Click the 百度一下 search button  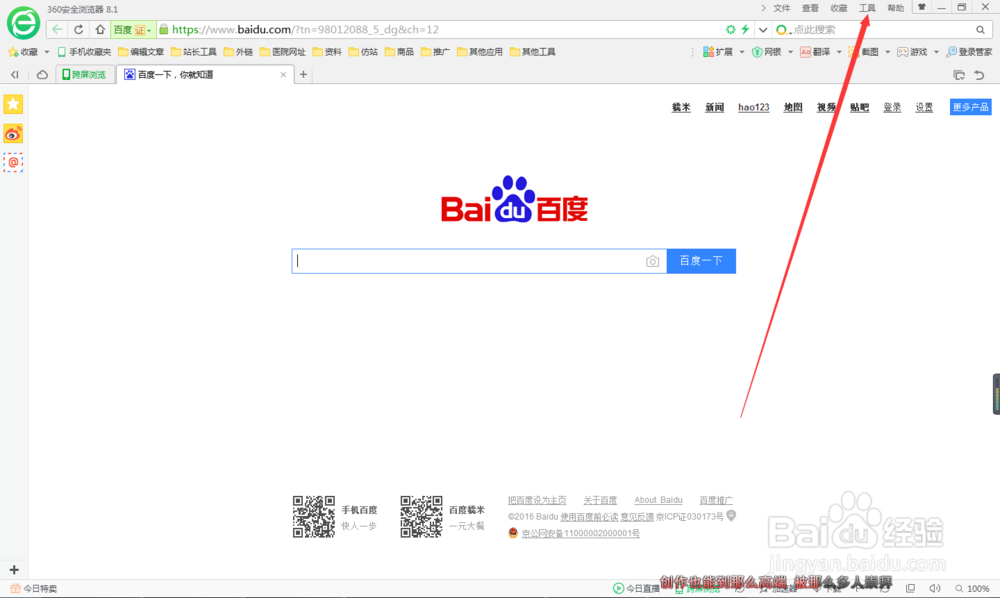[x=701, y=260]
